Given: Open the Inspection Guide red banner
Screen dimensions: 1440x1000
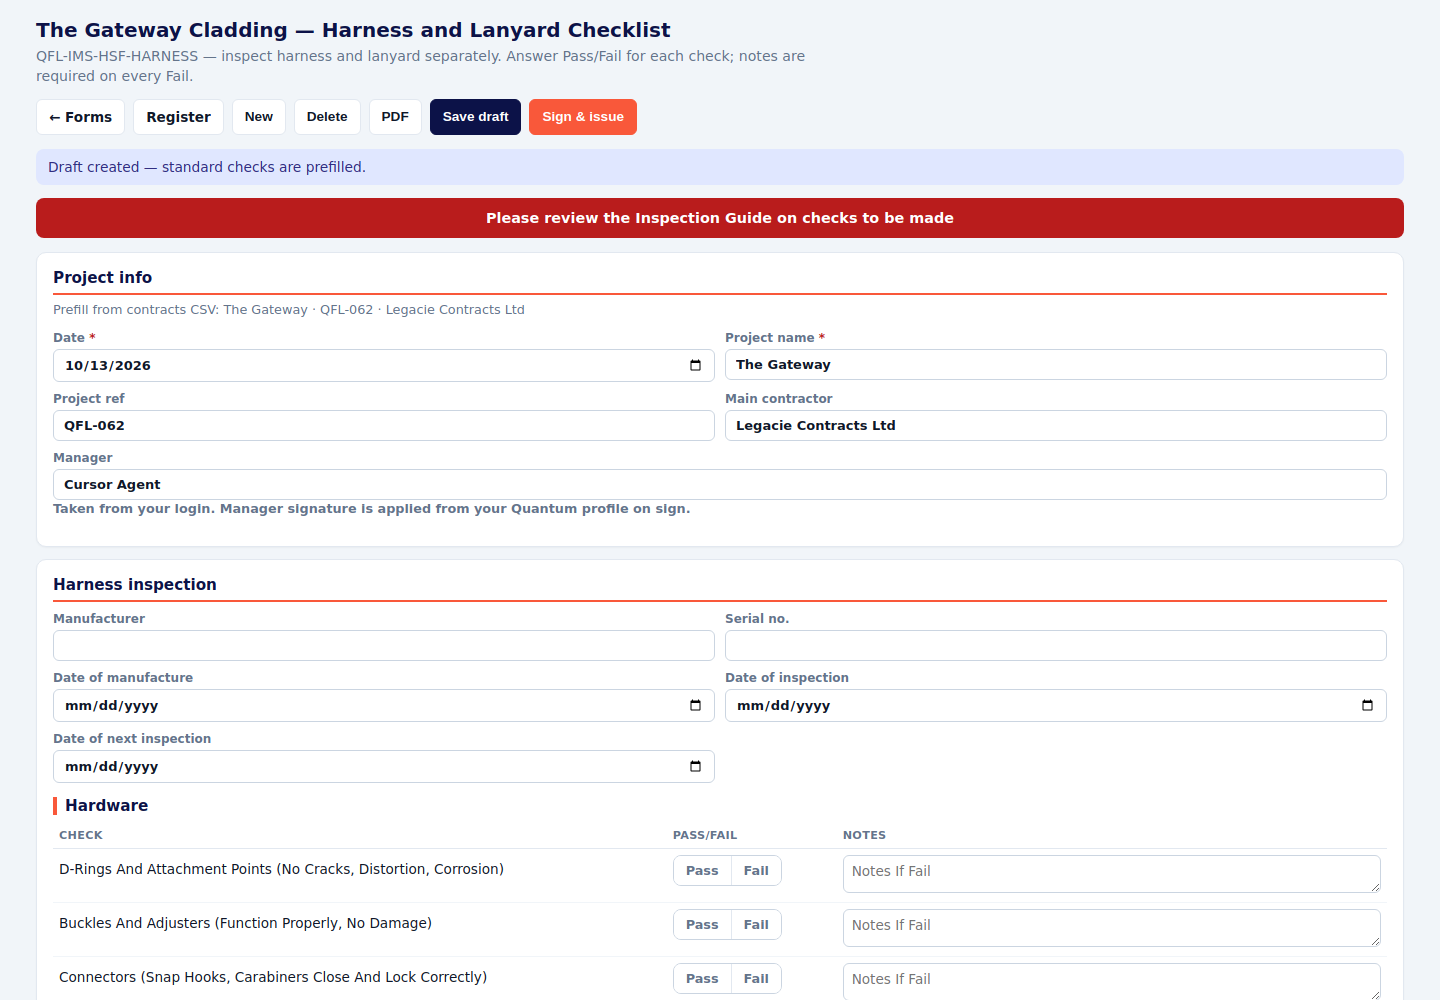Looking at the screenshot, I should pos(720,218).
